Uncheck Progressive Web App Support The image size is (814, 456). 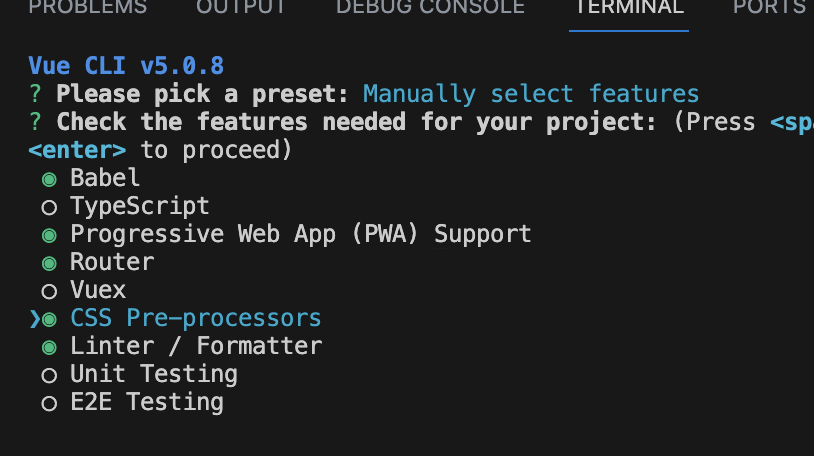(x=49, y=236)
